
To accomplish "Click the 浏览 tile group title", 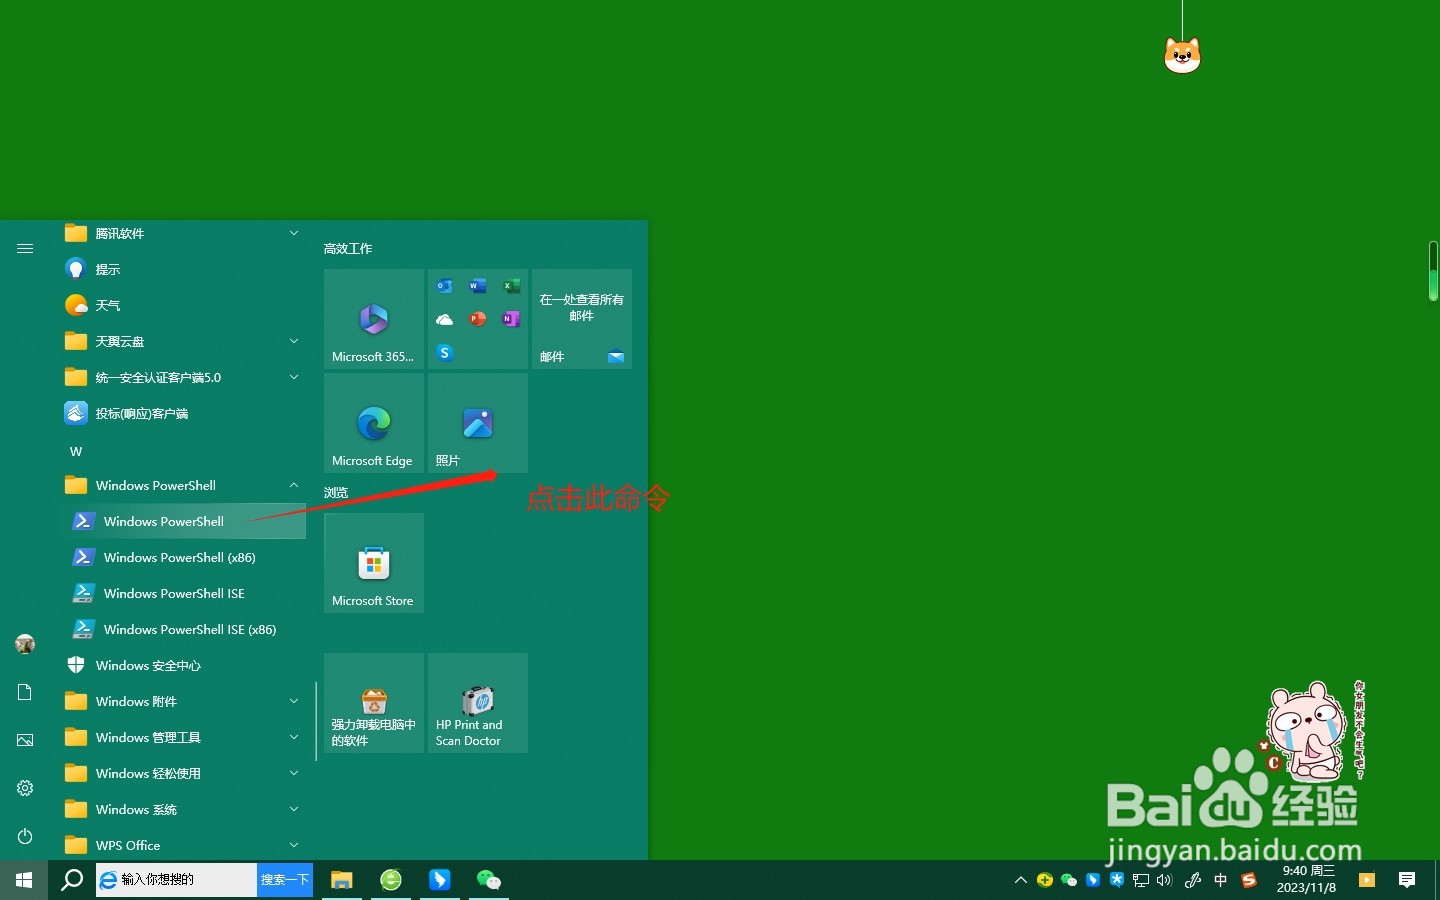I will pos(336,492).
